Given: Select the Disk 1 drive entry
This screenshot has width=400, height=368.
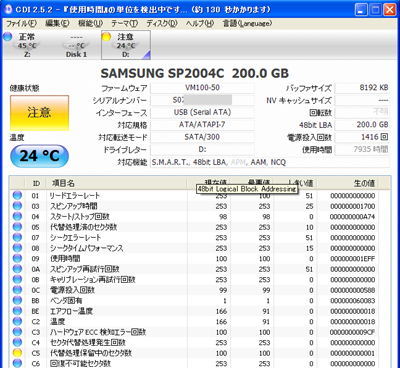Looking at the screenshot, I should 76,45.
